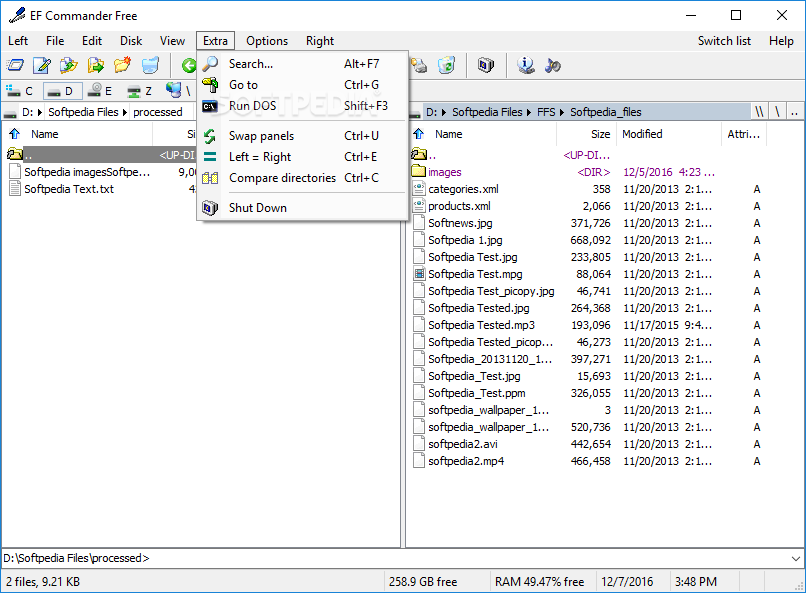Click the Shut Down toolbar icon
The height and width of the screenshot is (593, 806).
pos(486,65)
